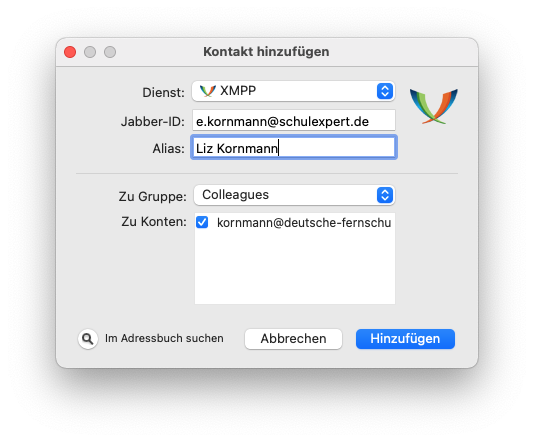Click the Abbrechen button
Image resolution: width=534 pixels, height=442 pixels.
(x=293, y=339)
